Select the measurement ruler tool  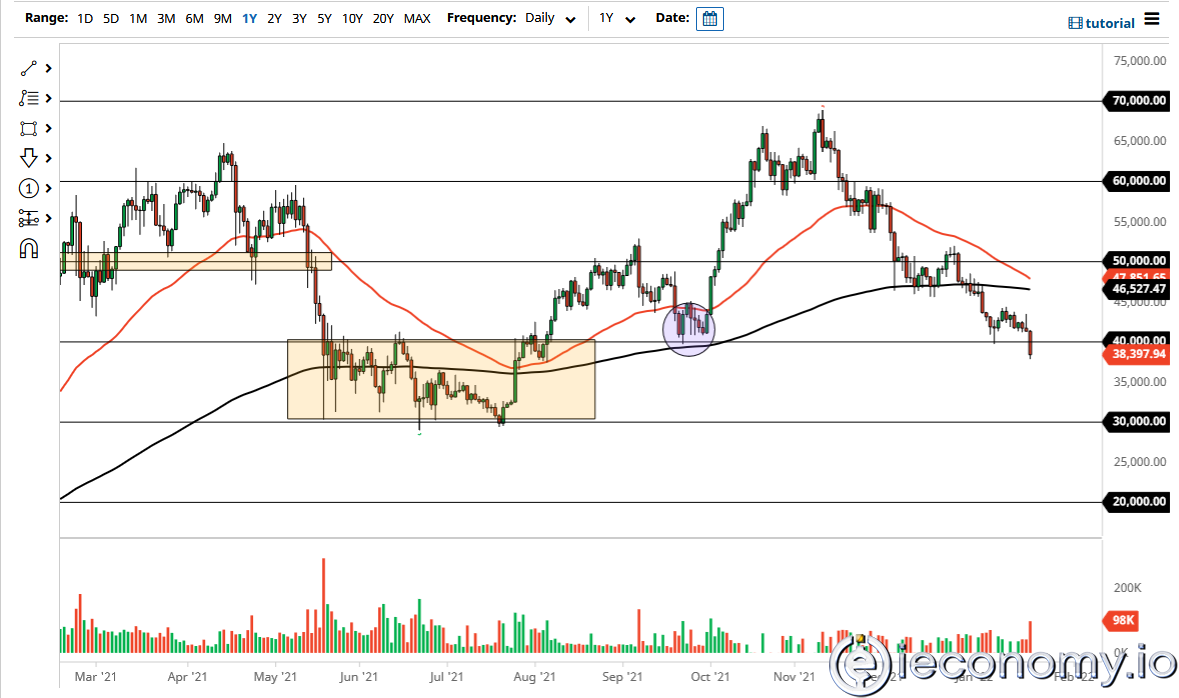pos(27,218)
